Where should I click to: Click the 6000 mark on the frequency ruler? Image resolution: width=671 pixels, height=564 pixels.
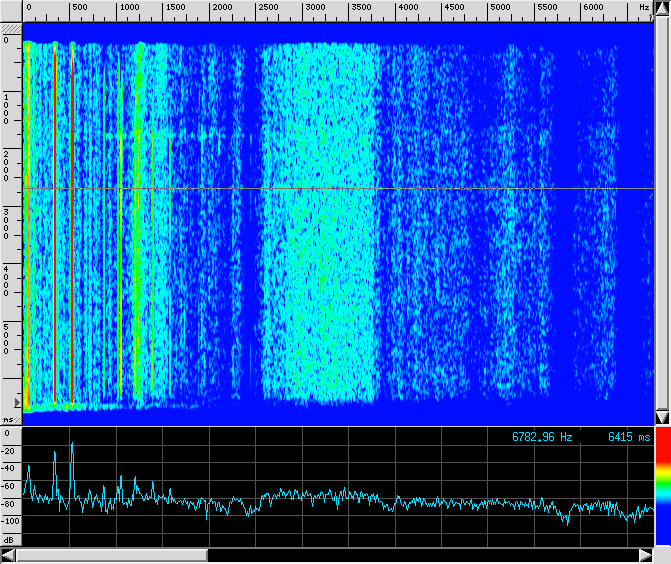point(593,7)
